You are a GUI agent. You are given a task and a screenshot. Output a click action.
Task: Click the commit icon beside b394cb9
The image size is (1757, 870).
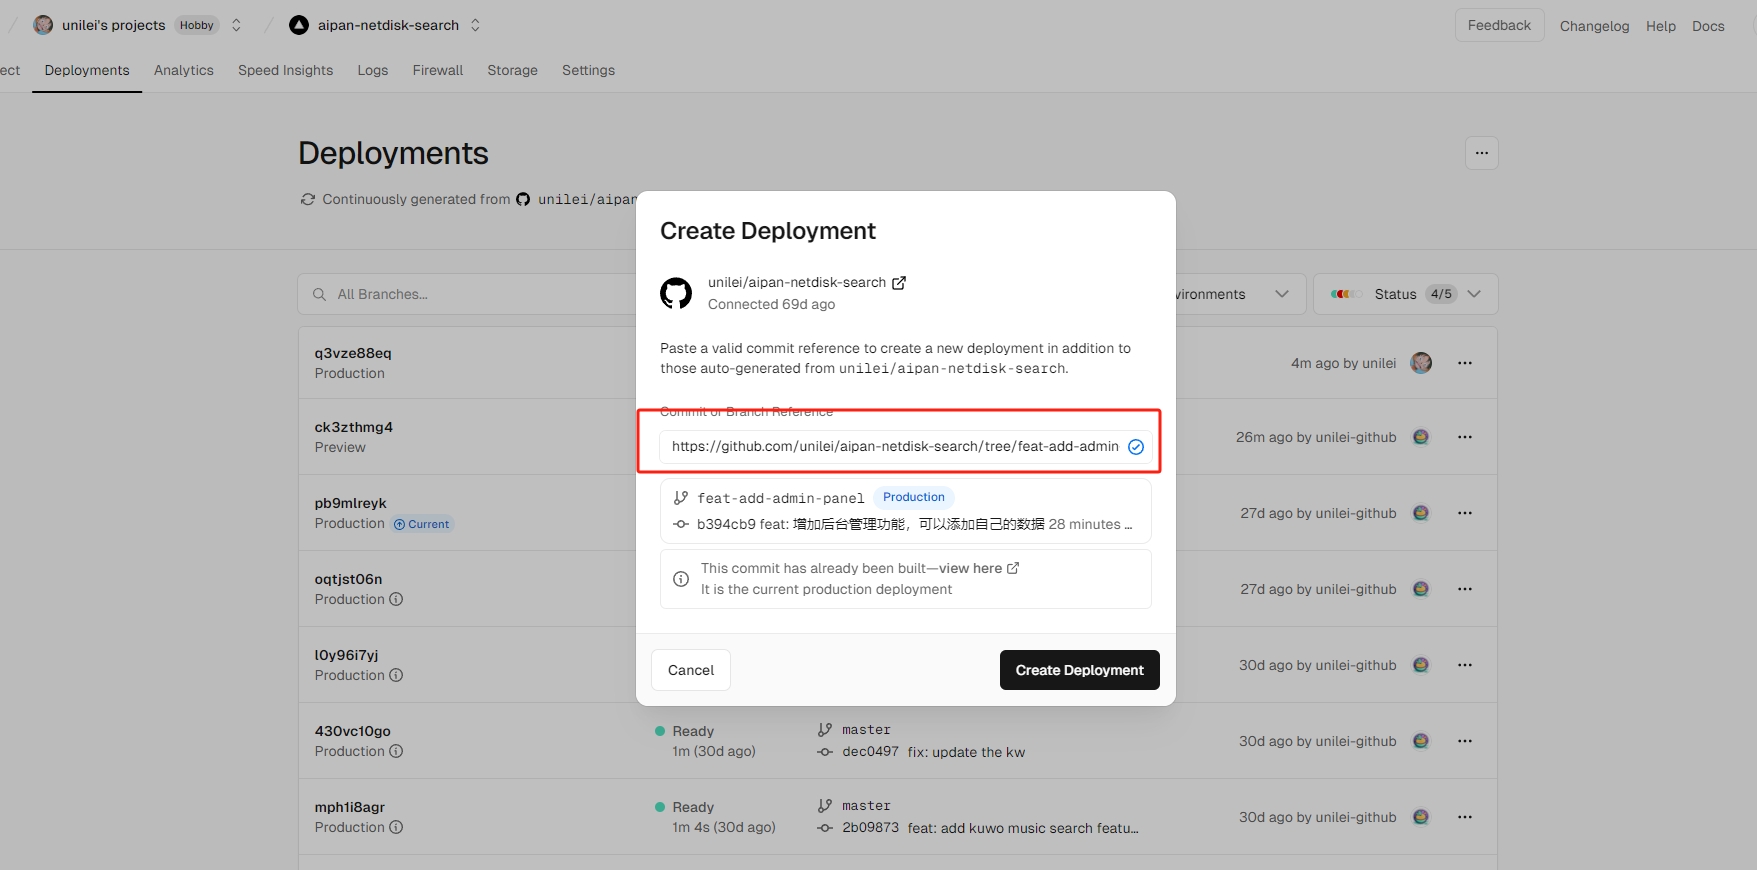pos(681,524)
